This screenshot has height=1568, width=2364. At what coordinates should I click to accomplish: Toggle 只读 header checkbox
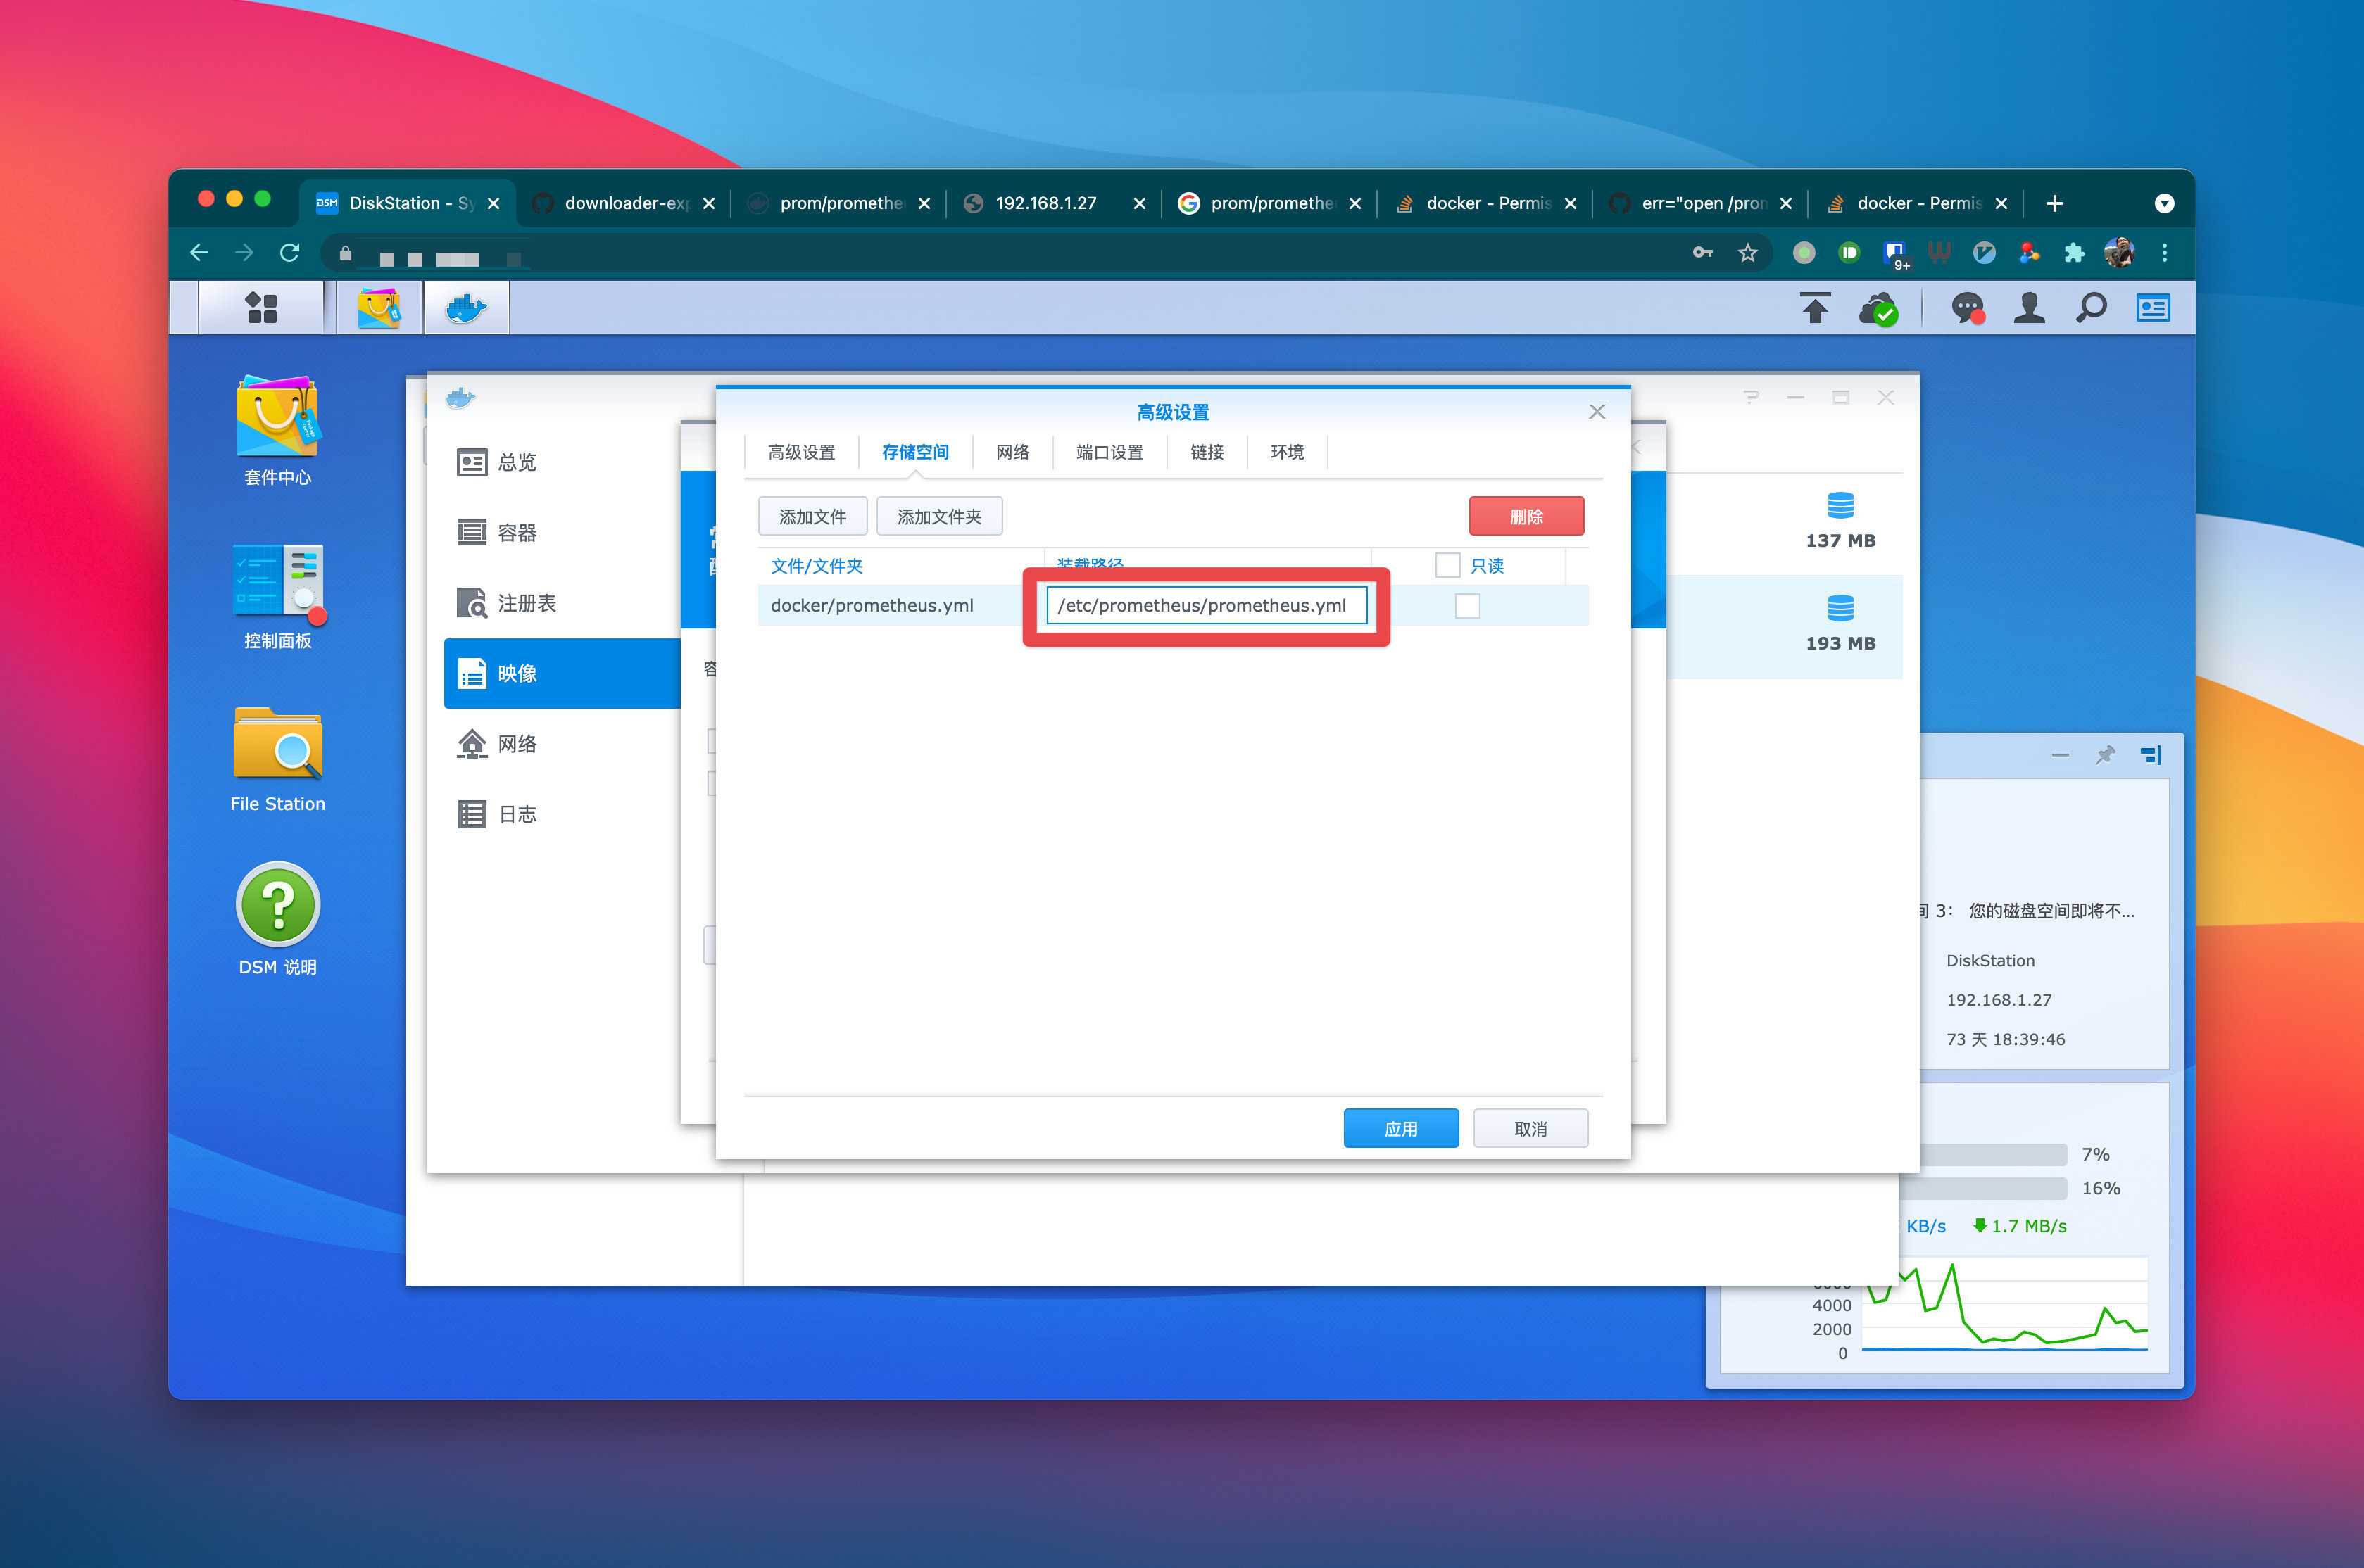(1447, 565)
